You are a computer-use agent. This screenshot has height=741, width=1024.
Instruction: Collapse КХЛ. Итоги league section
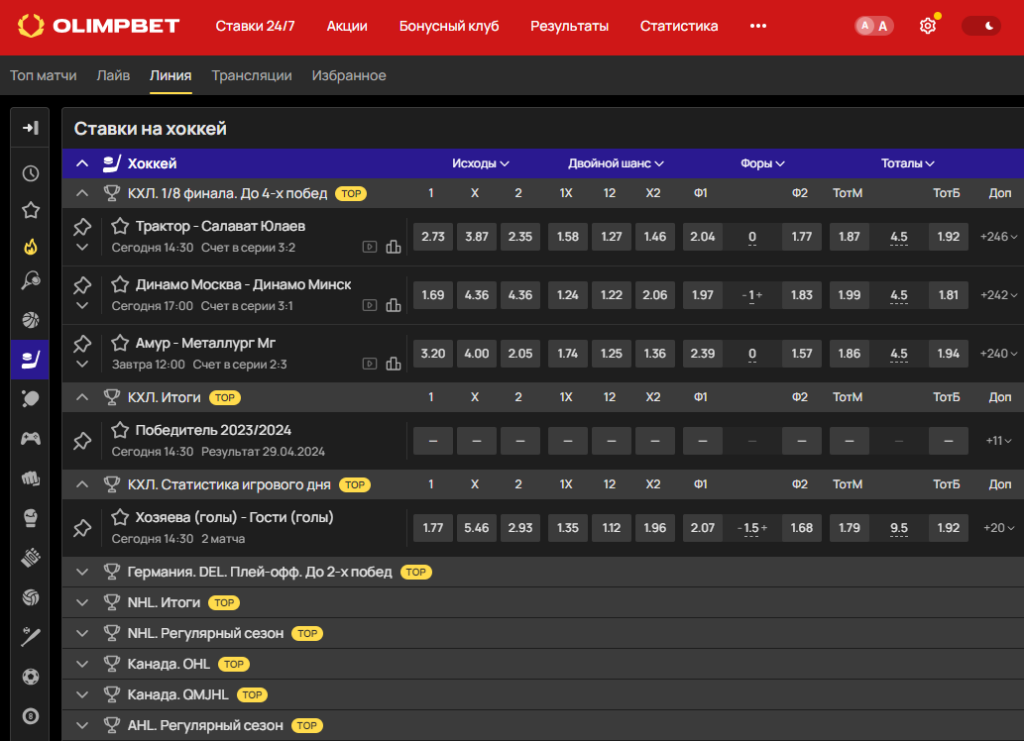tap(82, 397)
